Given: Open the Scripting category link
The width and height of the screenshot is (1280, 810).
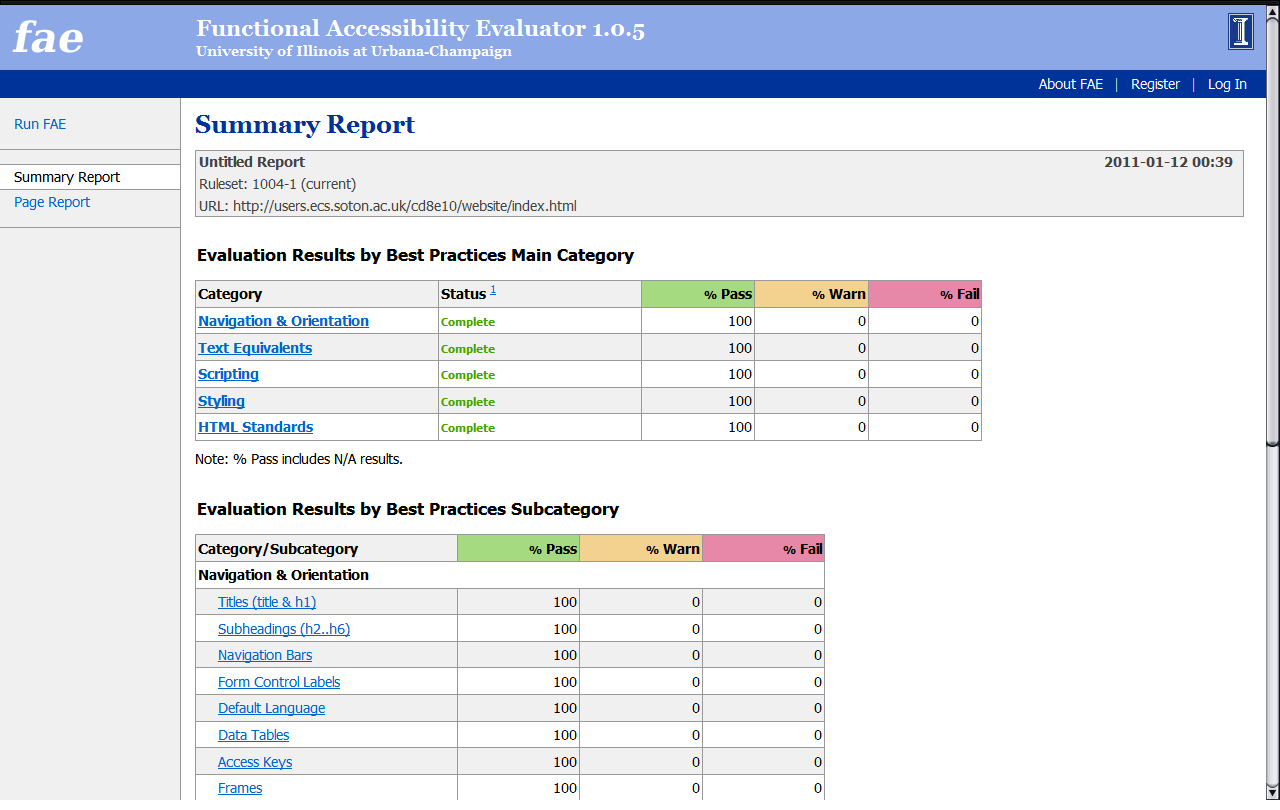Looking at the screenshot, I should pos(228,374).
